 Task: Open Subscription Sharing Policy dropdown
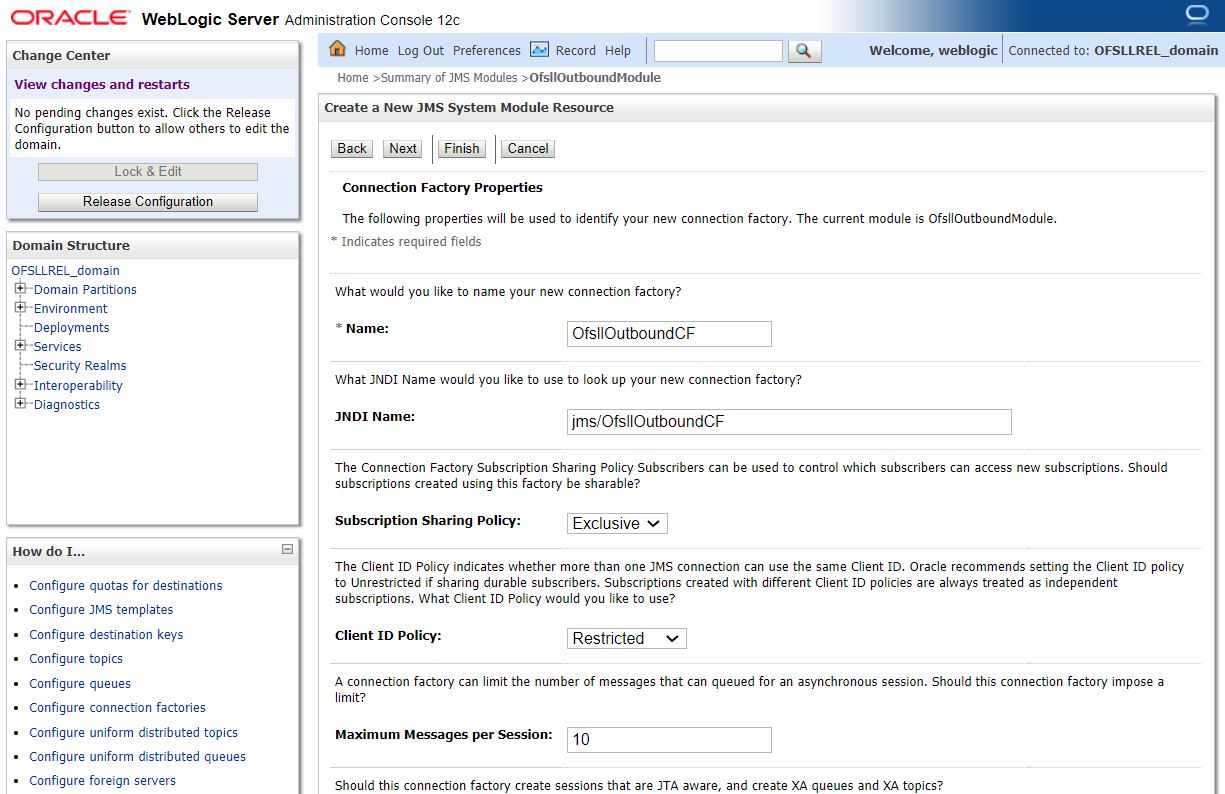coord(617,523)
